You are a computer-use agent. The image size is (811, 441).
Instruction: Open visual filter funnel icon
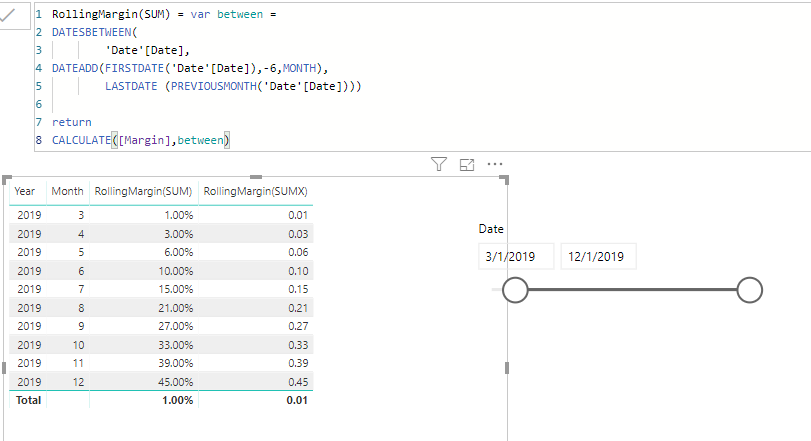439,164
